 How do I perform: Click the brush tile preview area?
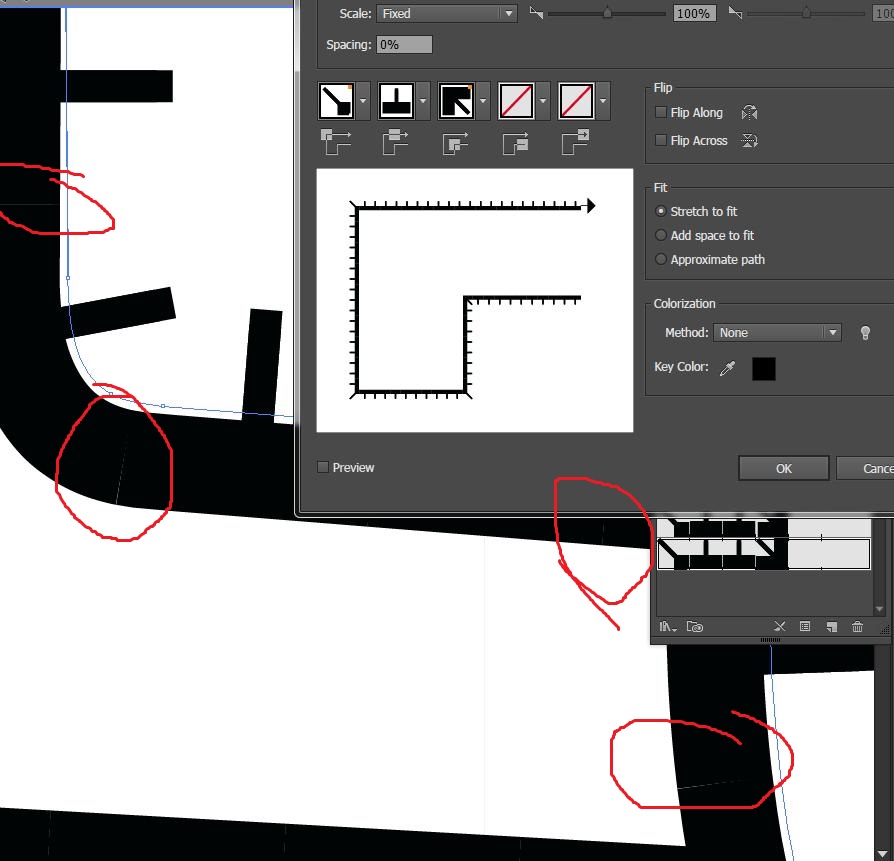click(x=474, y=300)
